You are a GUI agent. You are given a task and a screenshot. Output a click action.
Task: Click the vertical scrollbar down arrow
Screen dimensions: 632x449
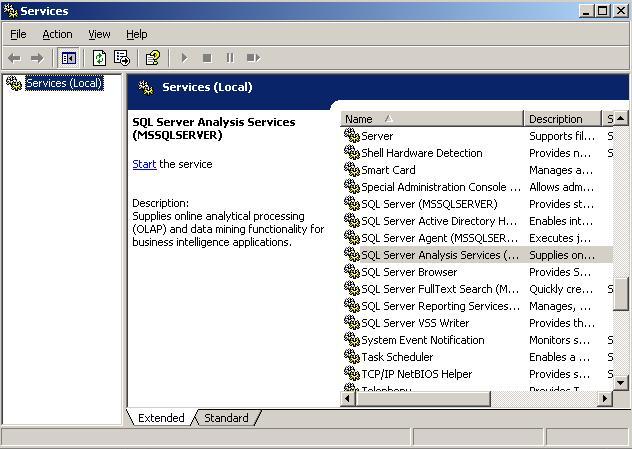[x=621, y=382]
